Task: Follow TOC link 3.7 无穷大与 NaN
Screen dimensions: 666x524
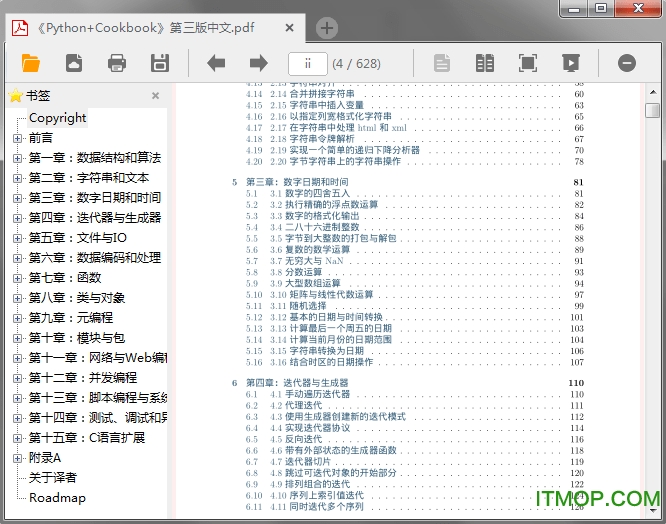Action: click(307, 261)
